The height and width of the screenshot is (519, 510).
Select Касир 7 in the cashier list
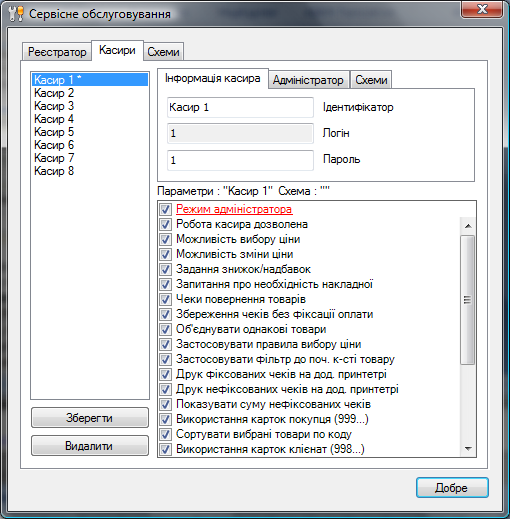click(x=90, y=158)
